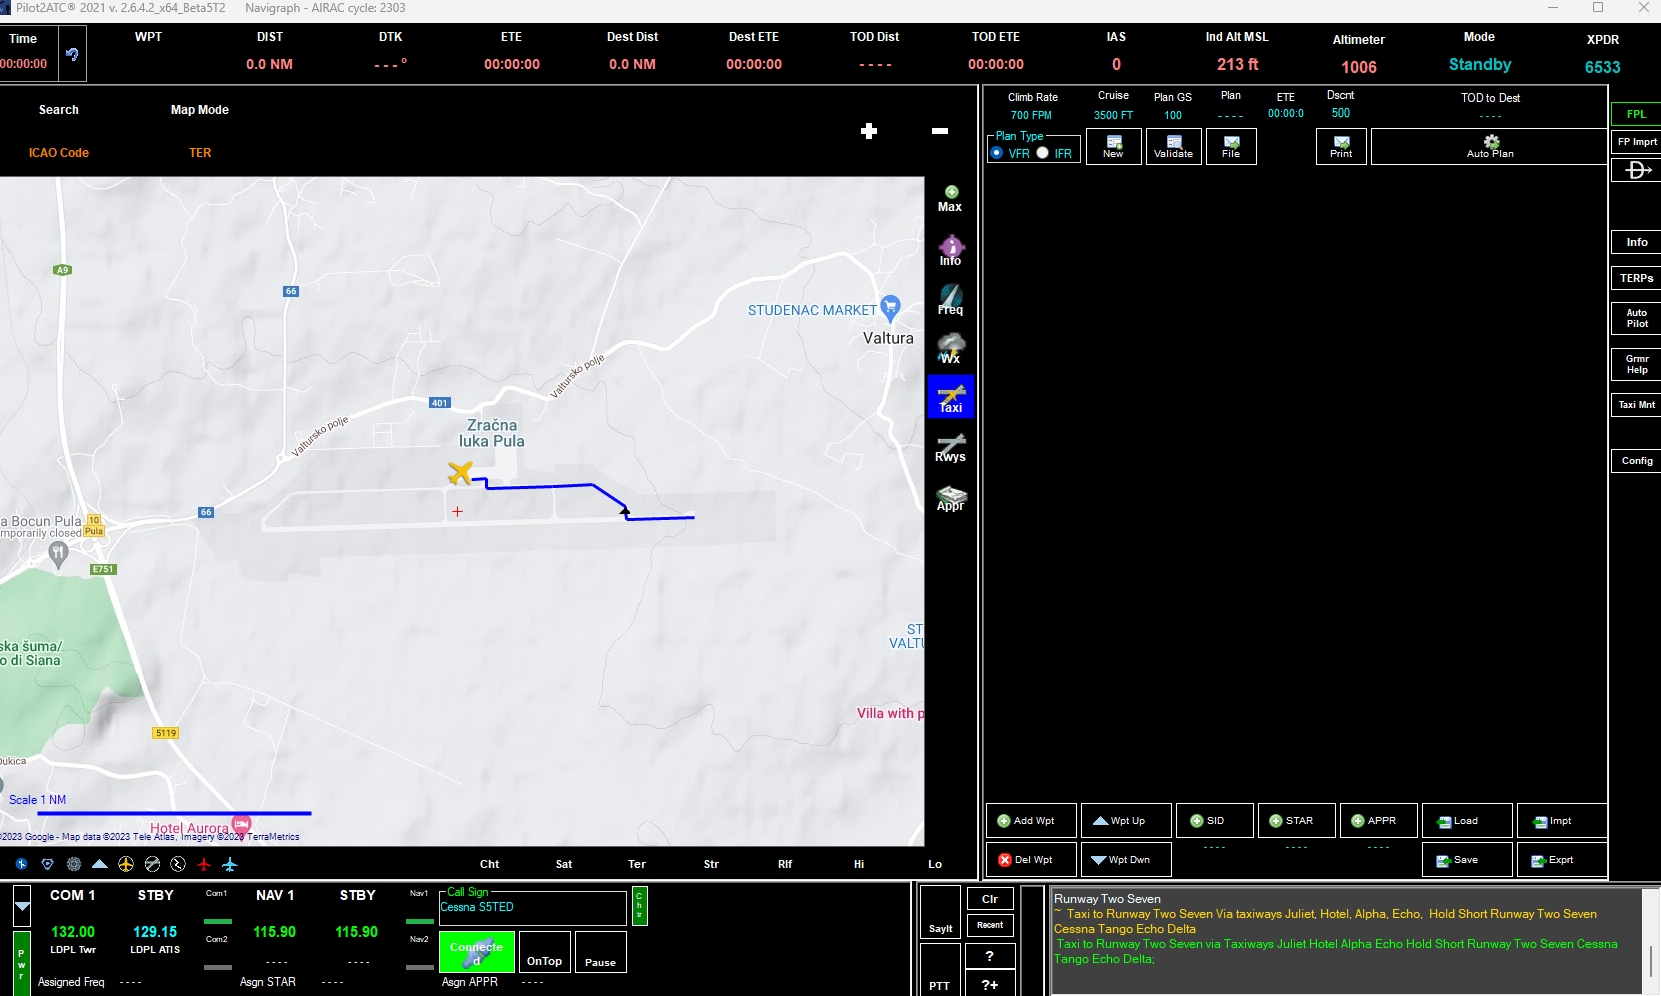
Task: Open the FP Imprt tab
Action: (1636, 142)
